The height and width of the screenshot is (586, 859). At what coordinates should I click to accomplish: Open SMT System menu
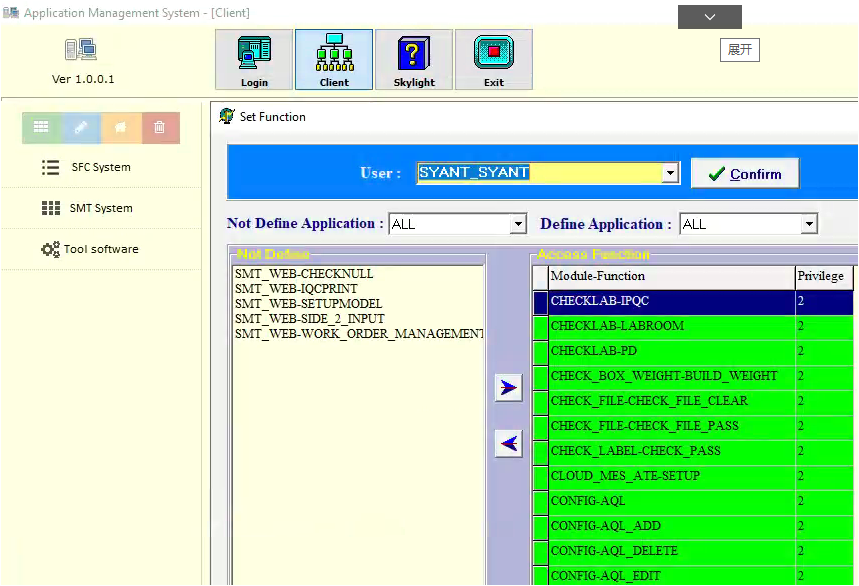point(100,208)
